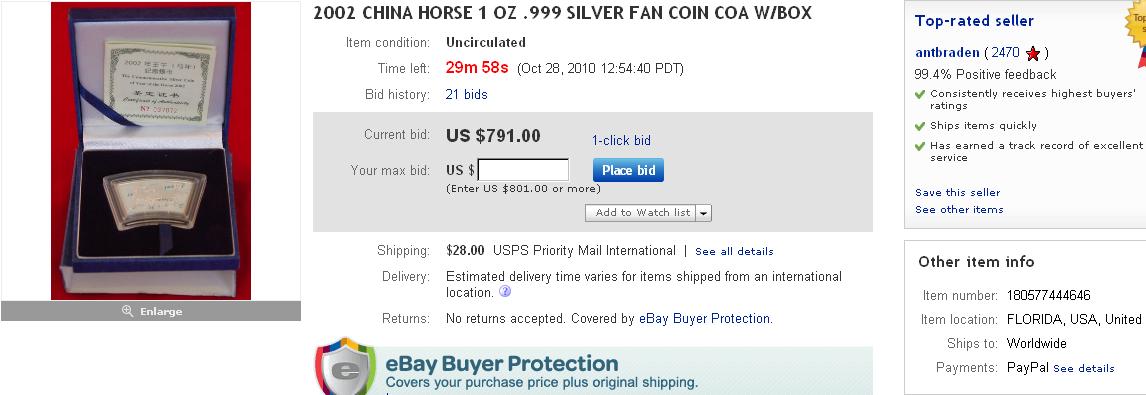This screenshot has width=1146, height=395.
Task: Click the eBay Buyer Protection returns link
Action: (705, 319)
